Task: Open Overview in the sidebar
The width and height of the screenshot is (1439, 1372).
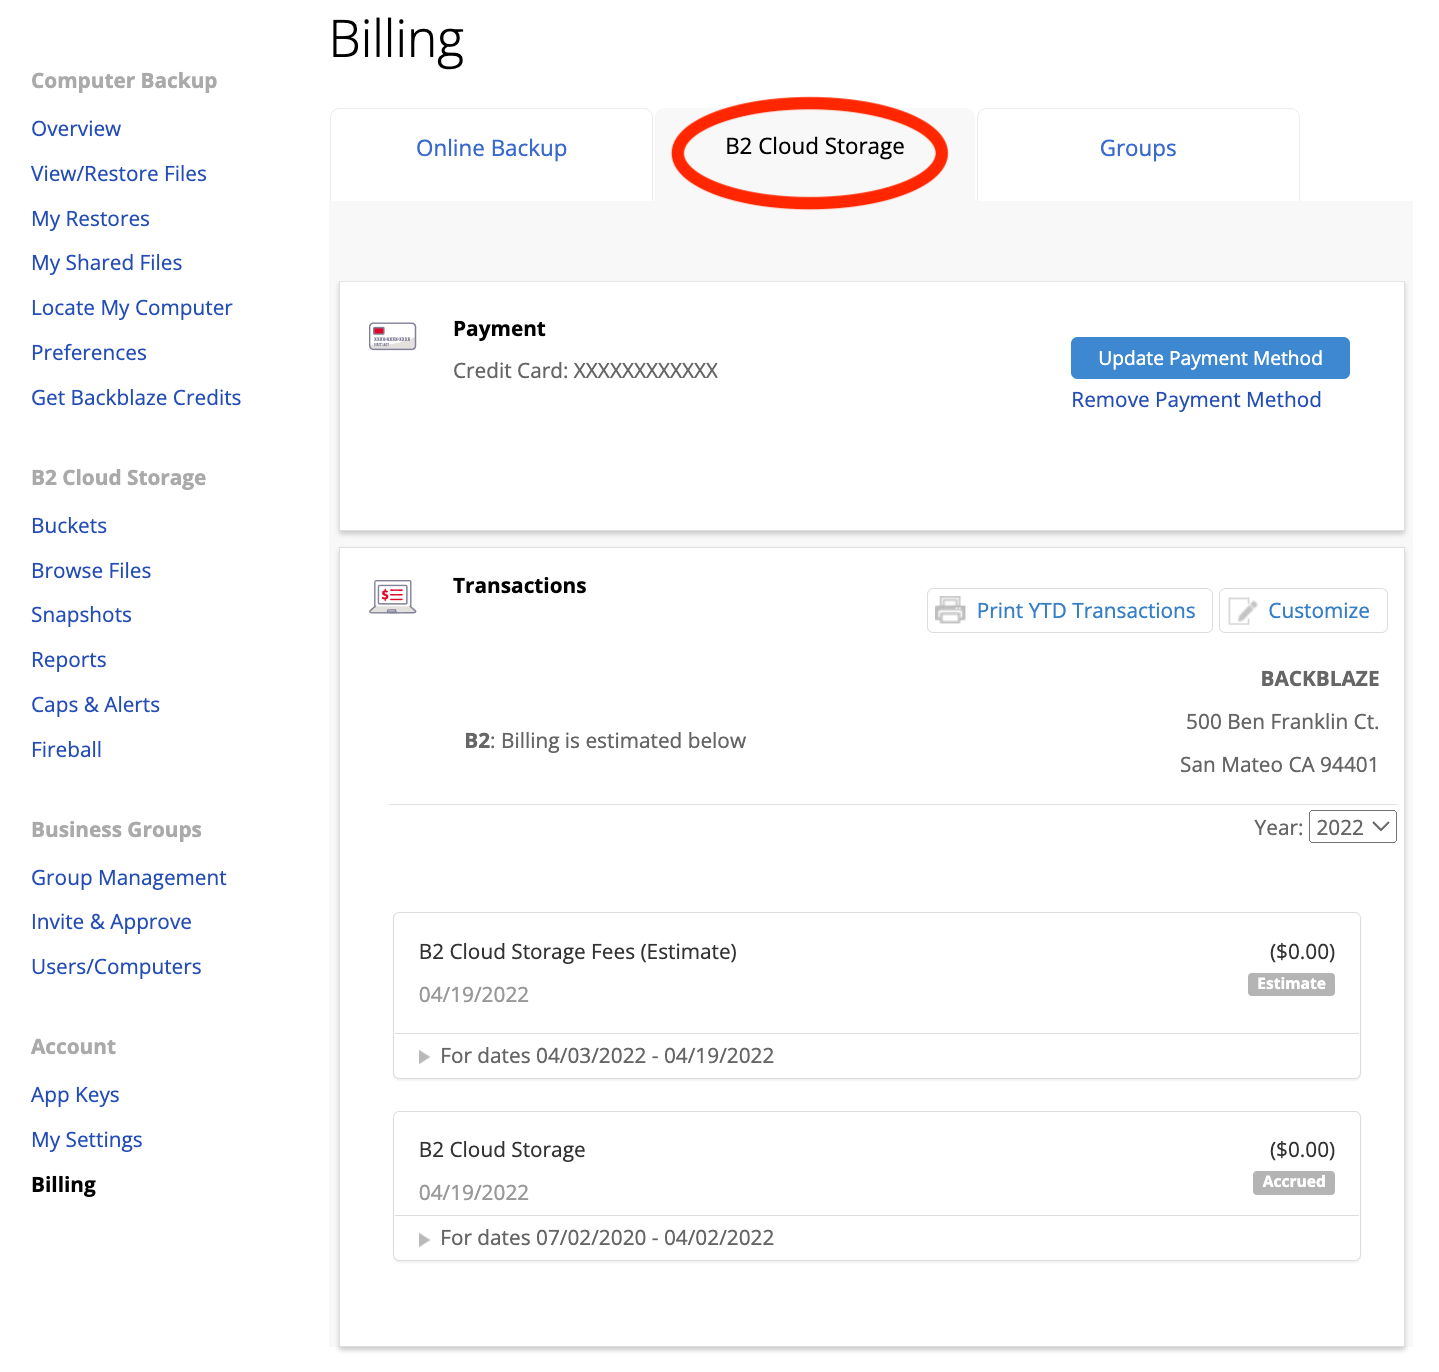Action: pos(76,129)
